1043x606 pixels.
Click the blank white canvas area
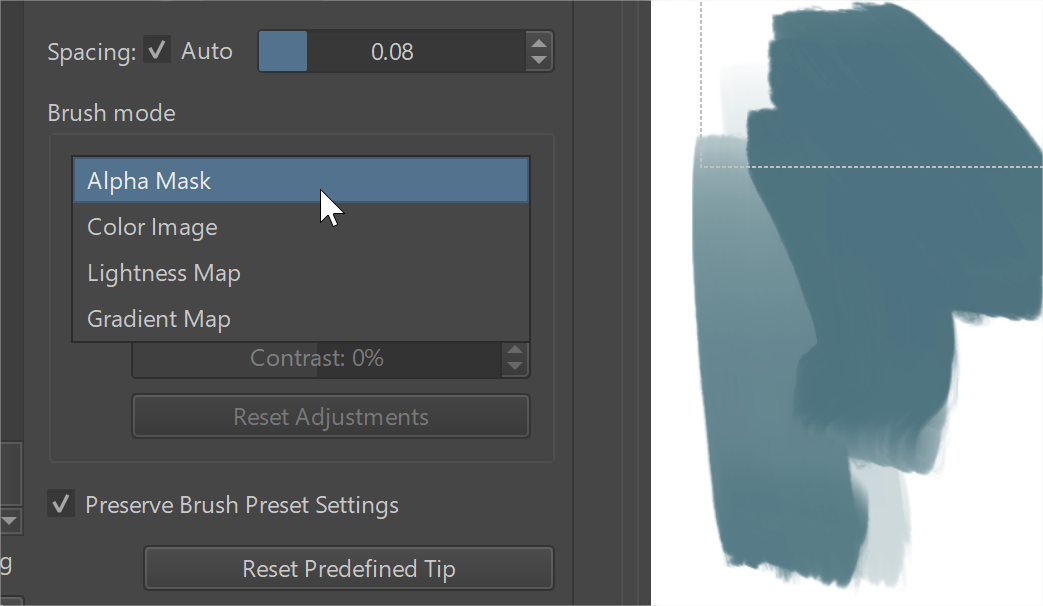pyautogui.click(x=1000, y=450)
